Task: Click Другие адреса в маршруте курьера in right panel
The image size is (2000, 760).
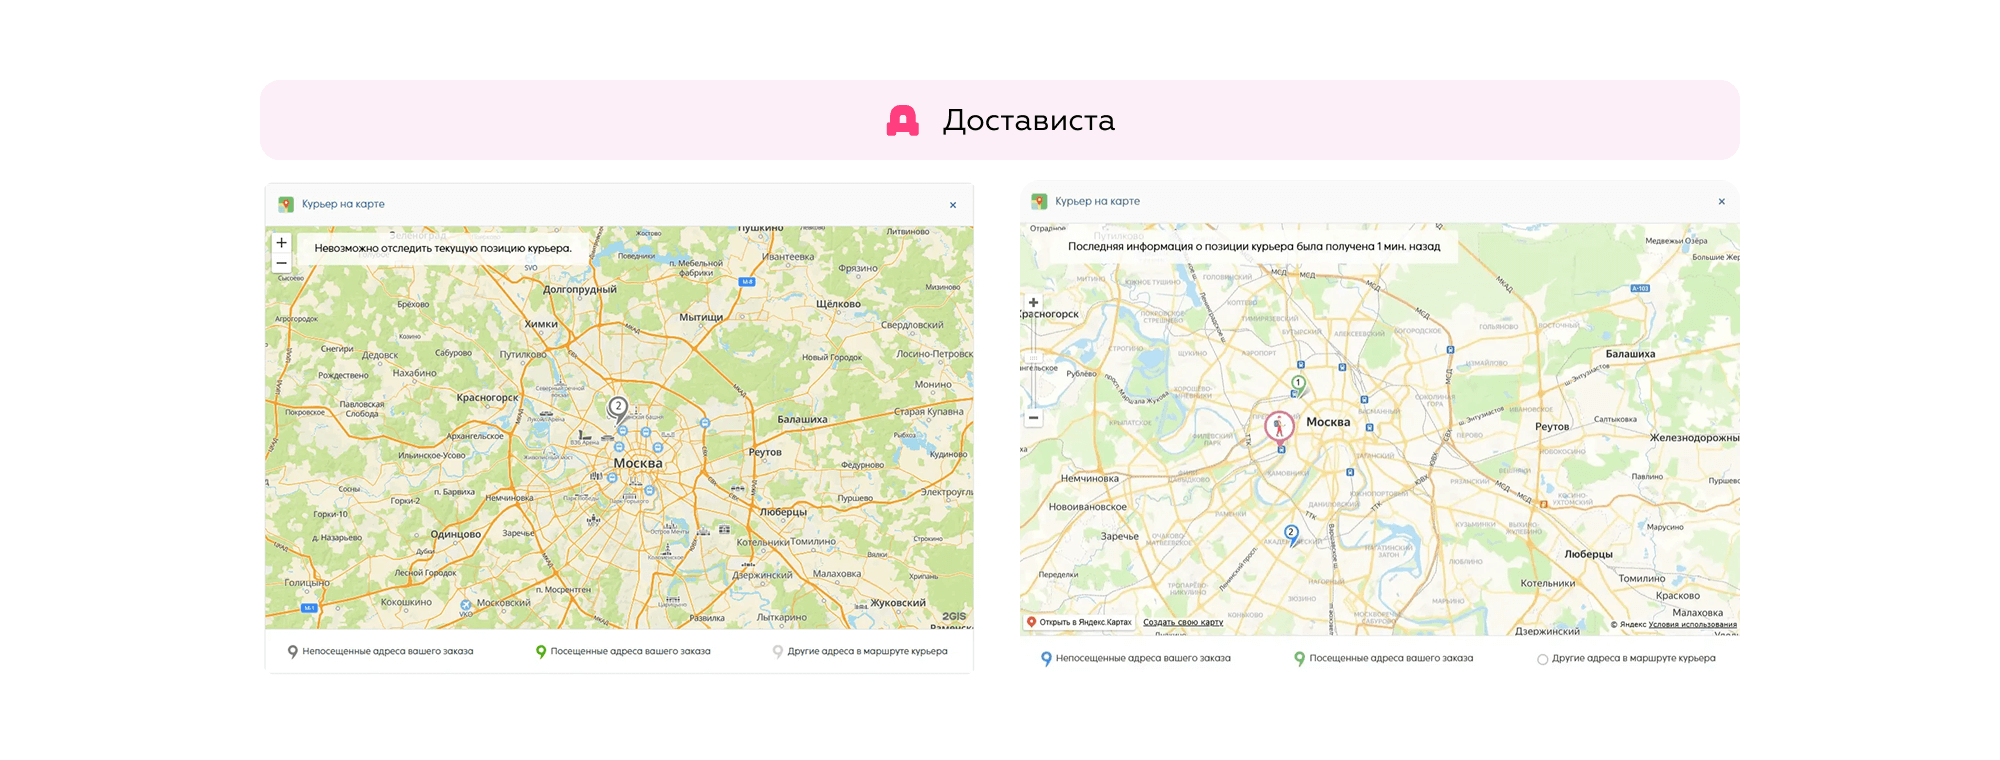Action: [1633, 659]
